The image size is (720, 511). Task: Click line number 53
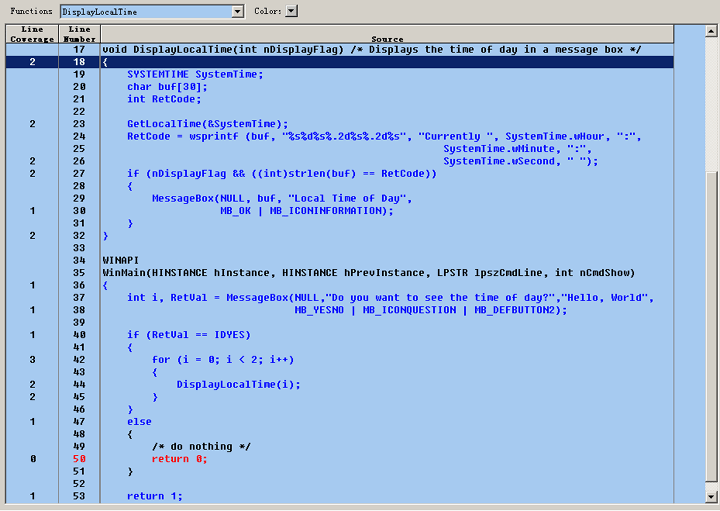pyautogui.click(x=79, y=496)
